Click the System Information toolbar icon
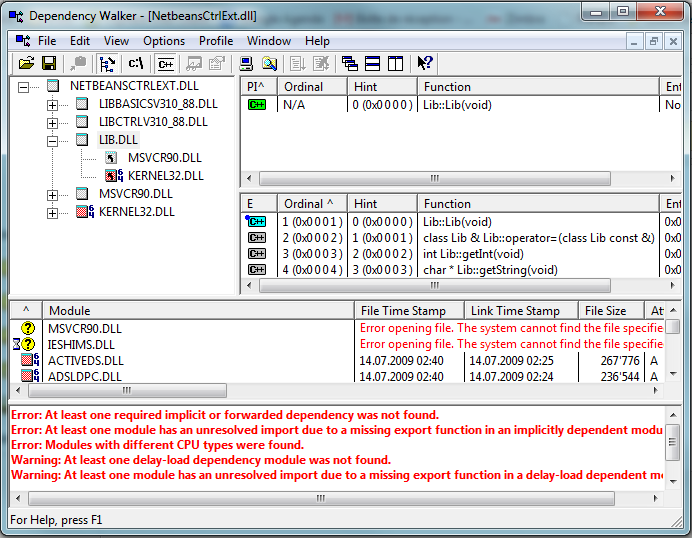Image resolution: width=692 pixels, height=538 pixels. 246,63
